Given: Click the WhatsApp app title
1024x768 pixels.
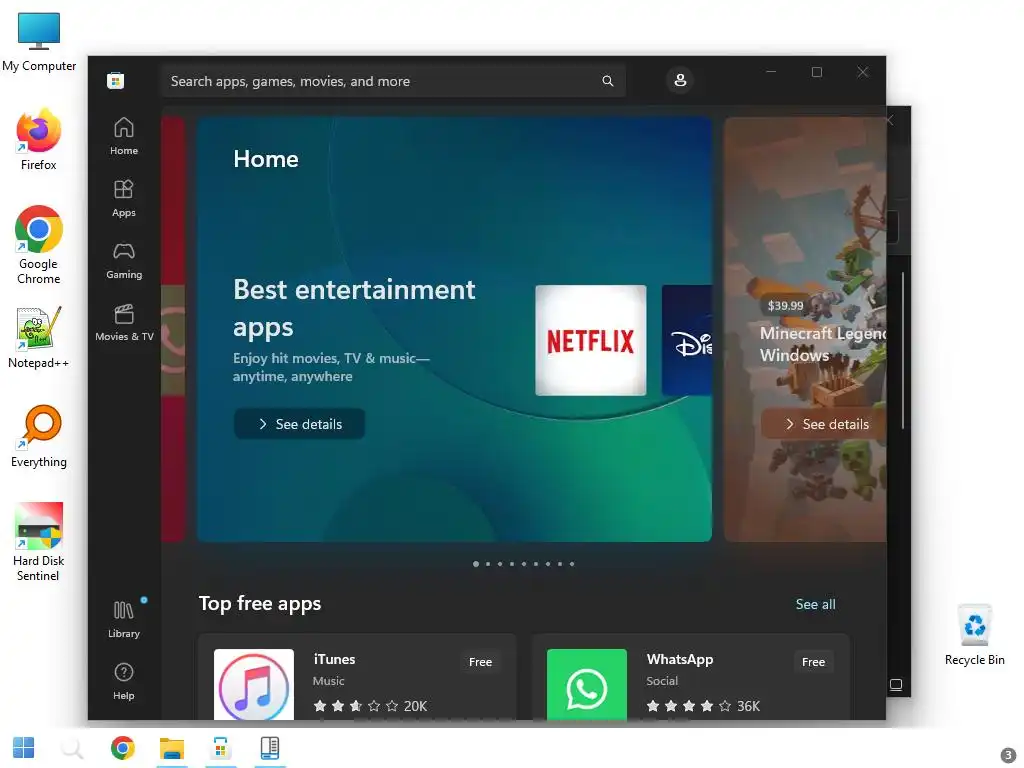Looking at the screenshot, I should point(680,659).
